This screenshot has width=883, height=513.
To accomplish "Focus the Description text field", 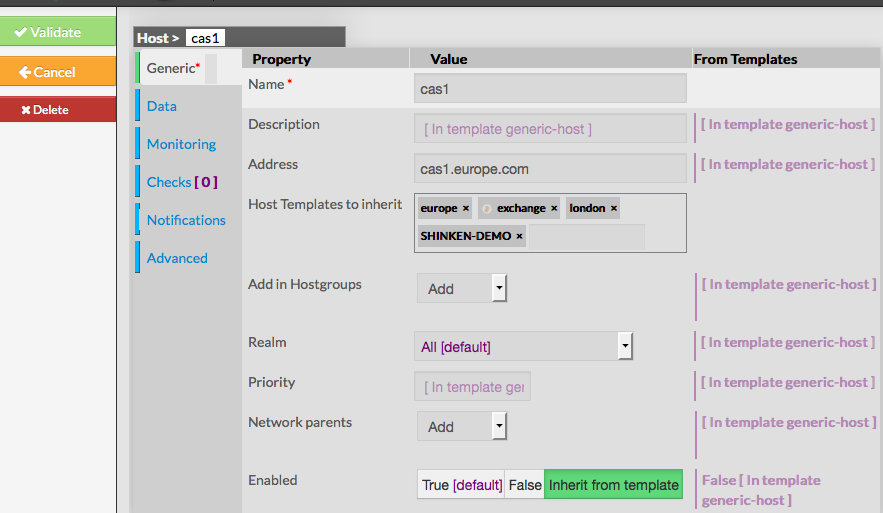I will pyautogui.click(x=550, y=129).
